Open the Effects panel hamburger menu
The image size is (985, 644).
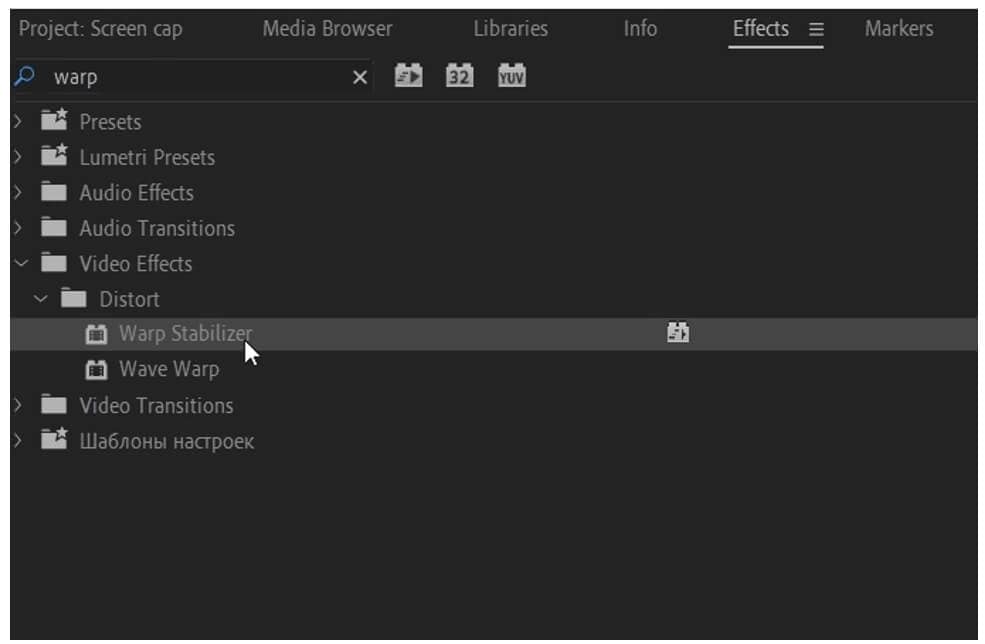coord(816,30)
